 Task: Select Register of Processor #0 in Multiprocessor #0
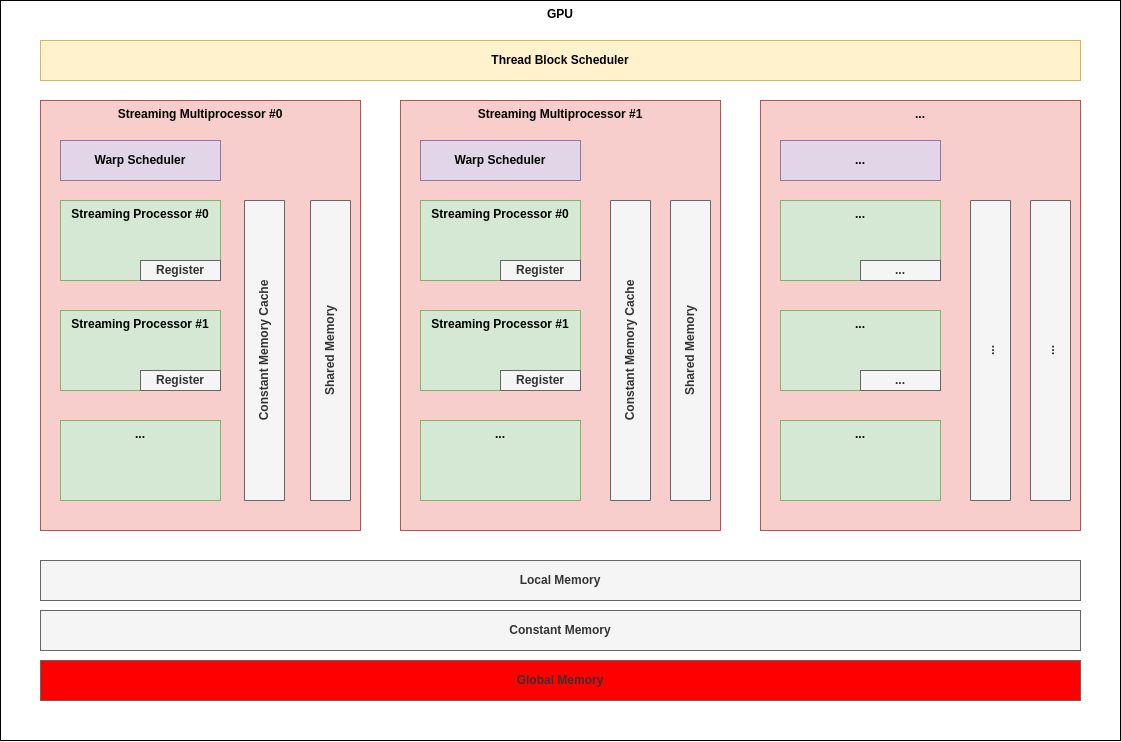click(180, 270)
